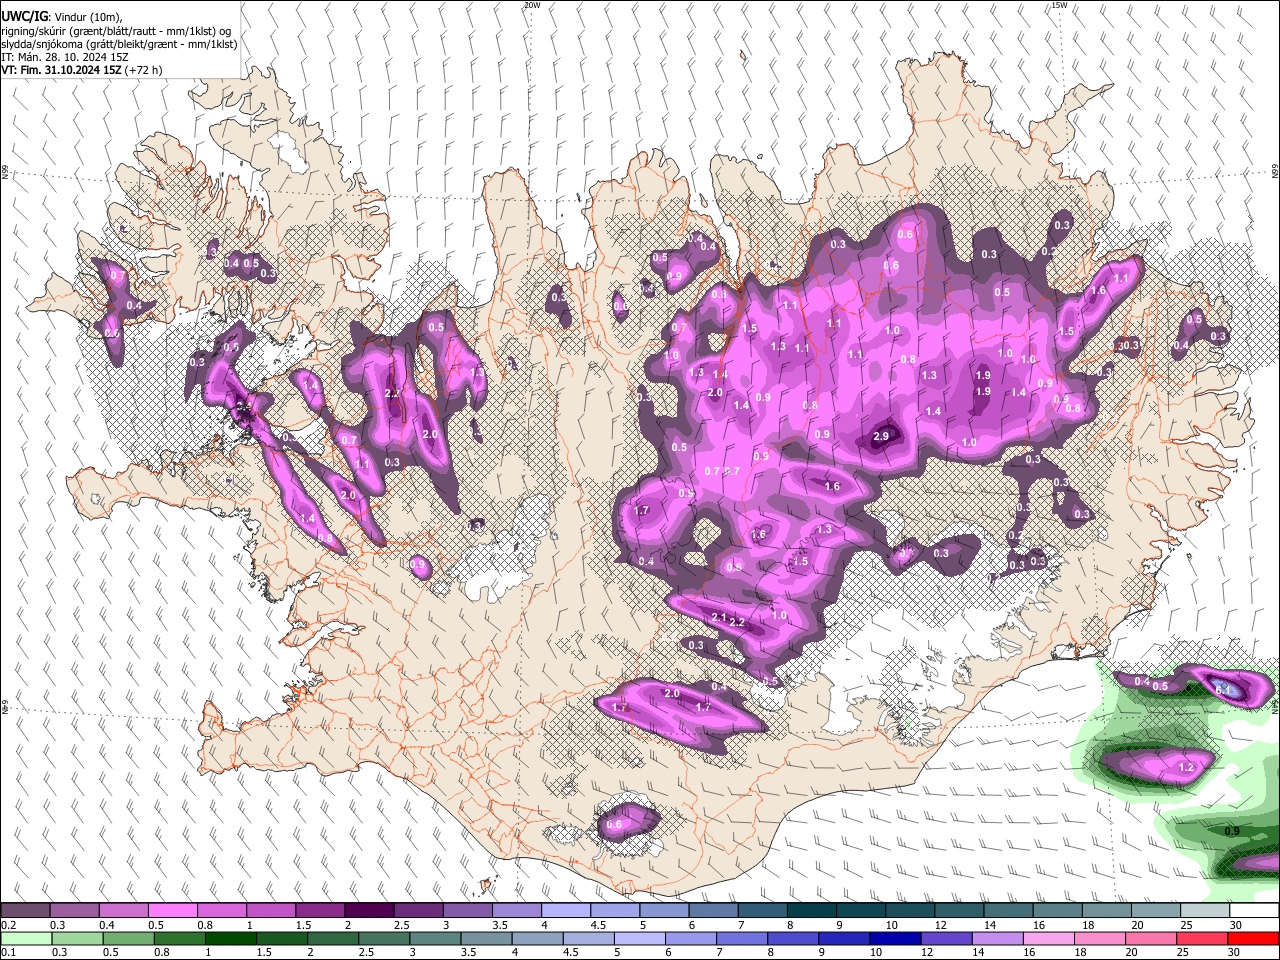This screenshot has width=1280, height=960.
Task: Click the "3.5" label on the snow scale
Action: [x=500, y=925]
